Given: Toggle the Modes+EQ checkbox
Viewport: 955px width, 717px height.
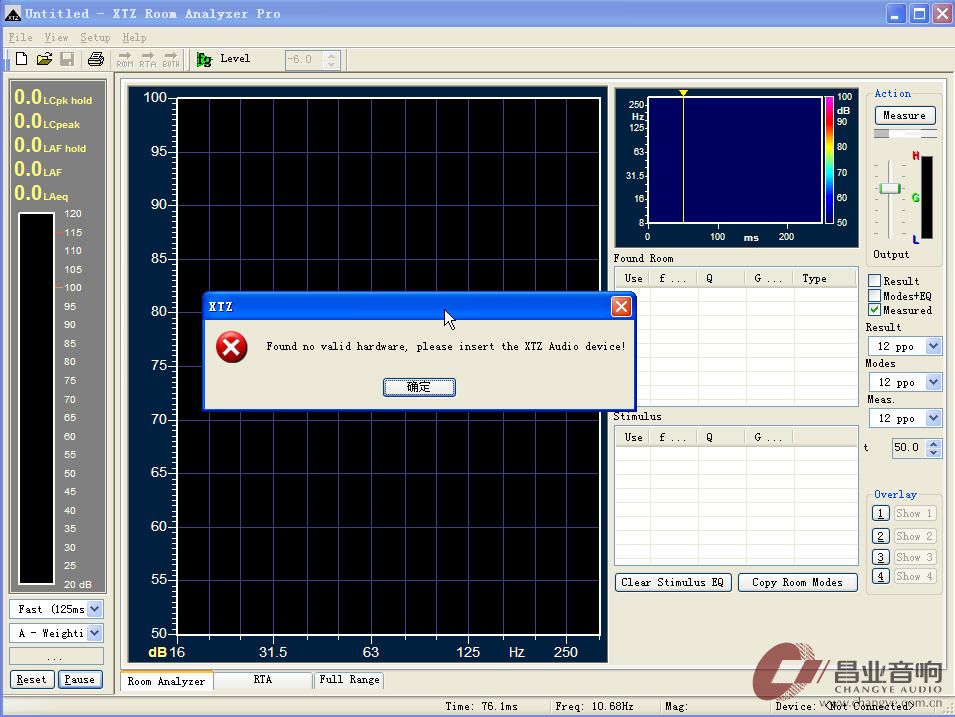Looking at the screenshot, I should (875, 295).
